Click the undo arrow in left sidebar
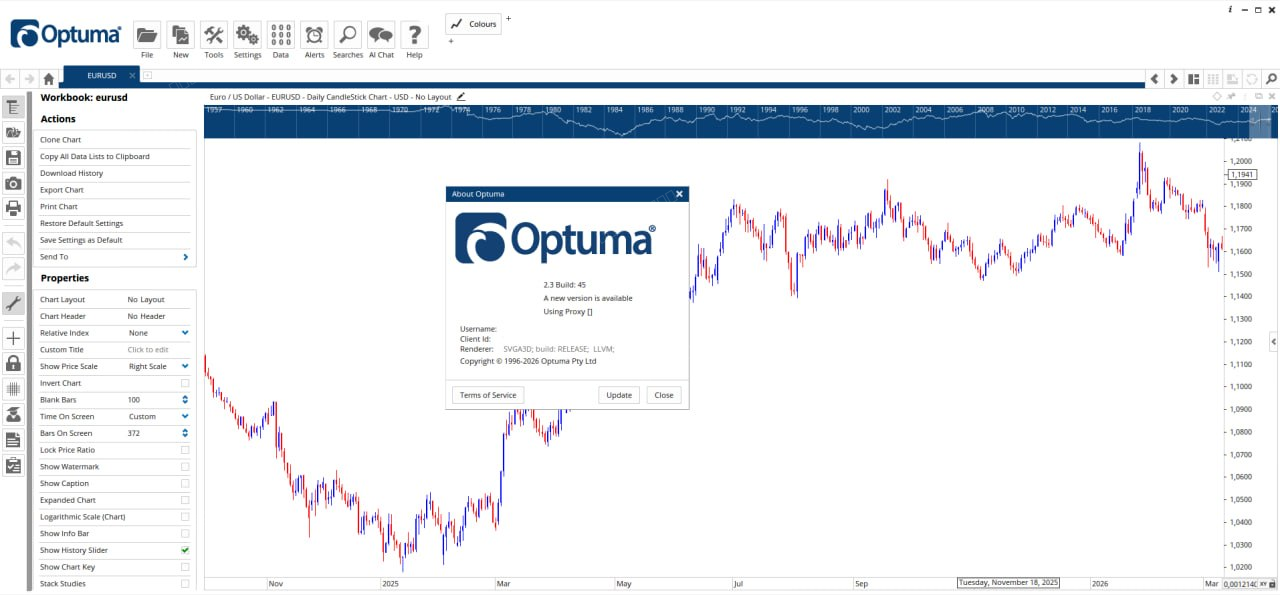This screenshot has height=595, width=1280. pyautogui.click(x=13, y=243)
